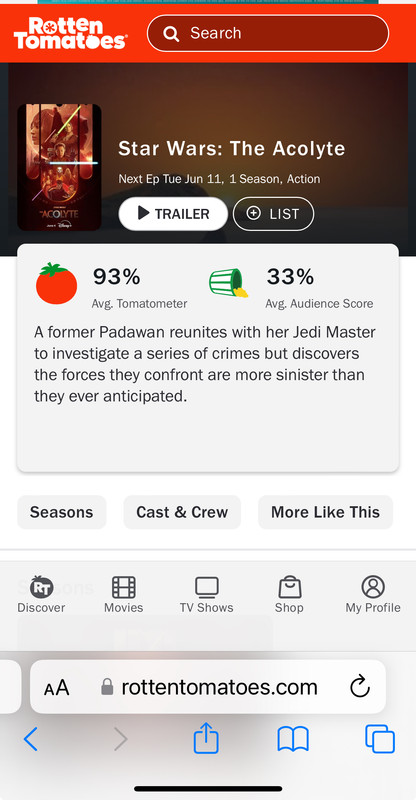Click the Search input field
416x800 pixels.
coord(268,33)
